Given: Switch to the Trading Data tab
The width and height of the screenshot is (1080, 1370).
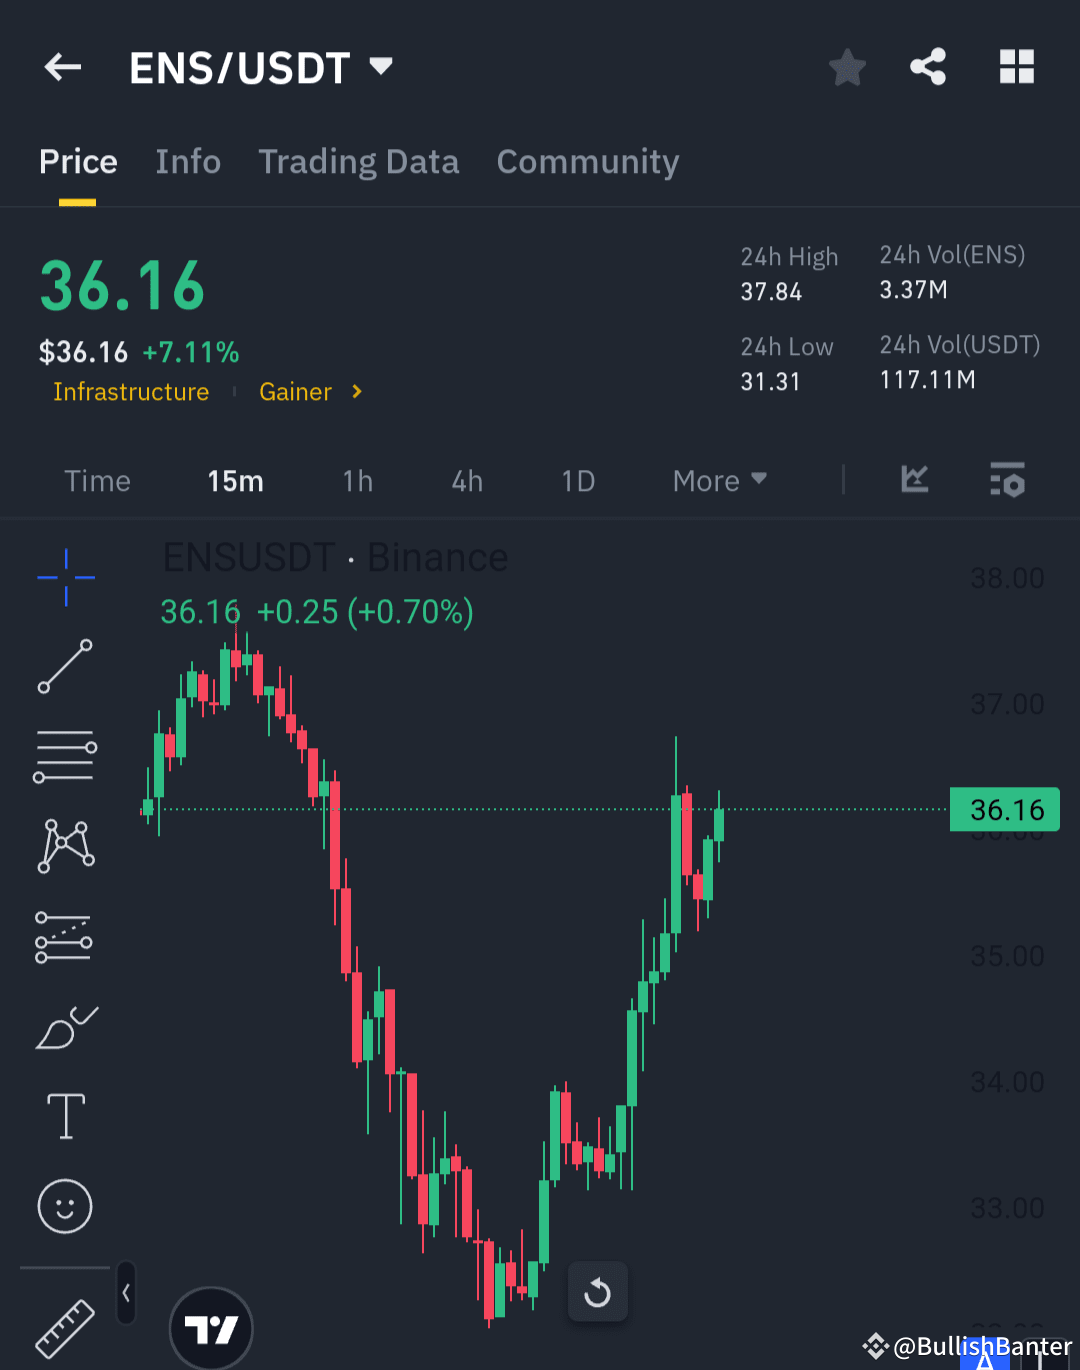Looking at the screenshot, I should click(x=359, y=162).
